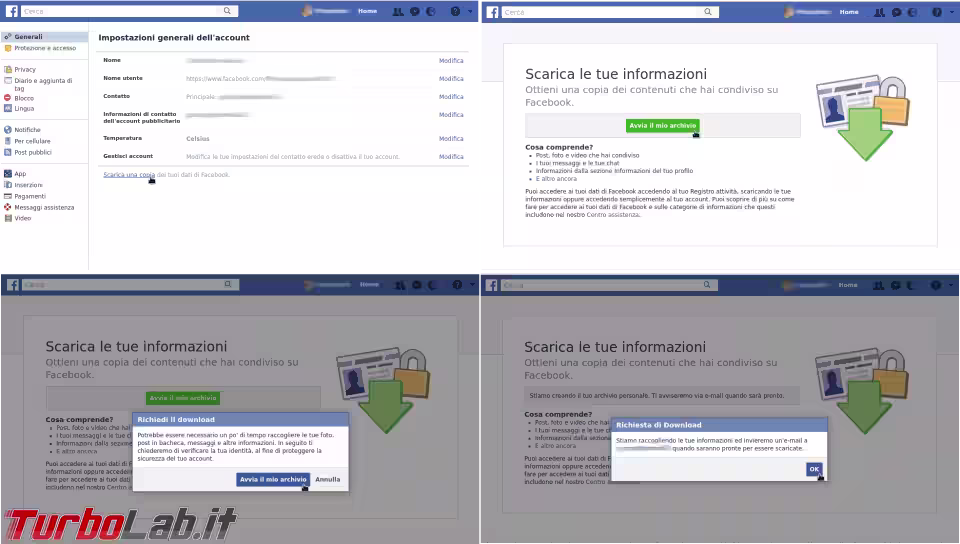Click the App icon in the sidebar

click(7, 174)
